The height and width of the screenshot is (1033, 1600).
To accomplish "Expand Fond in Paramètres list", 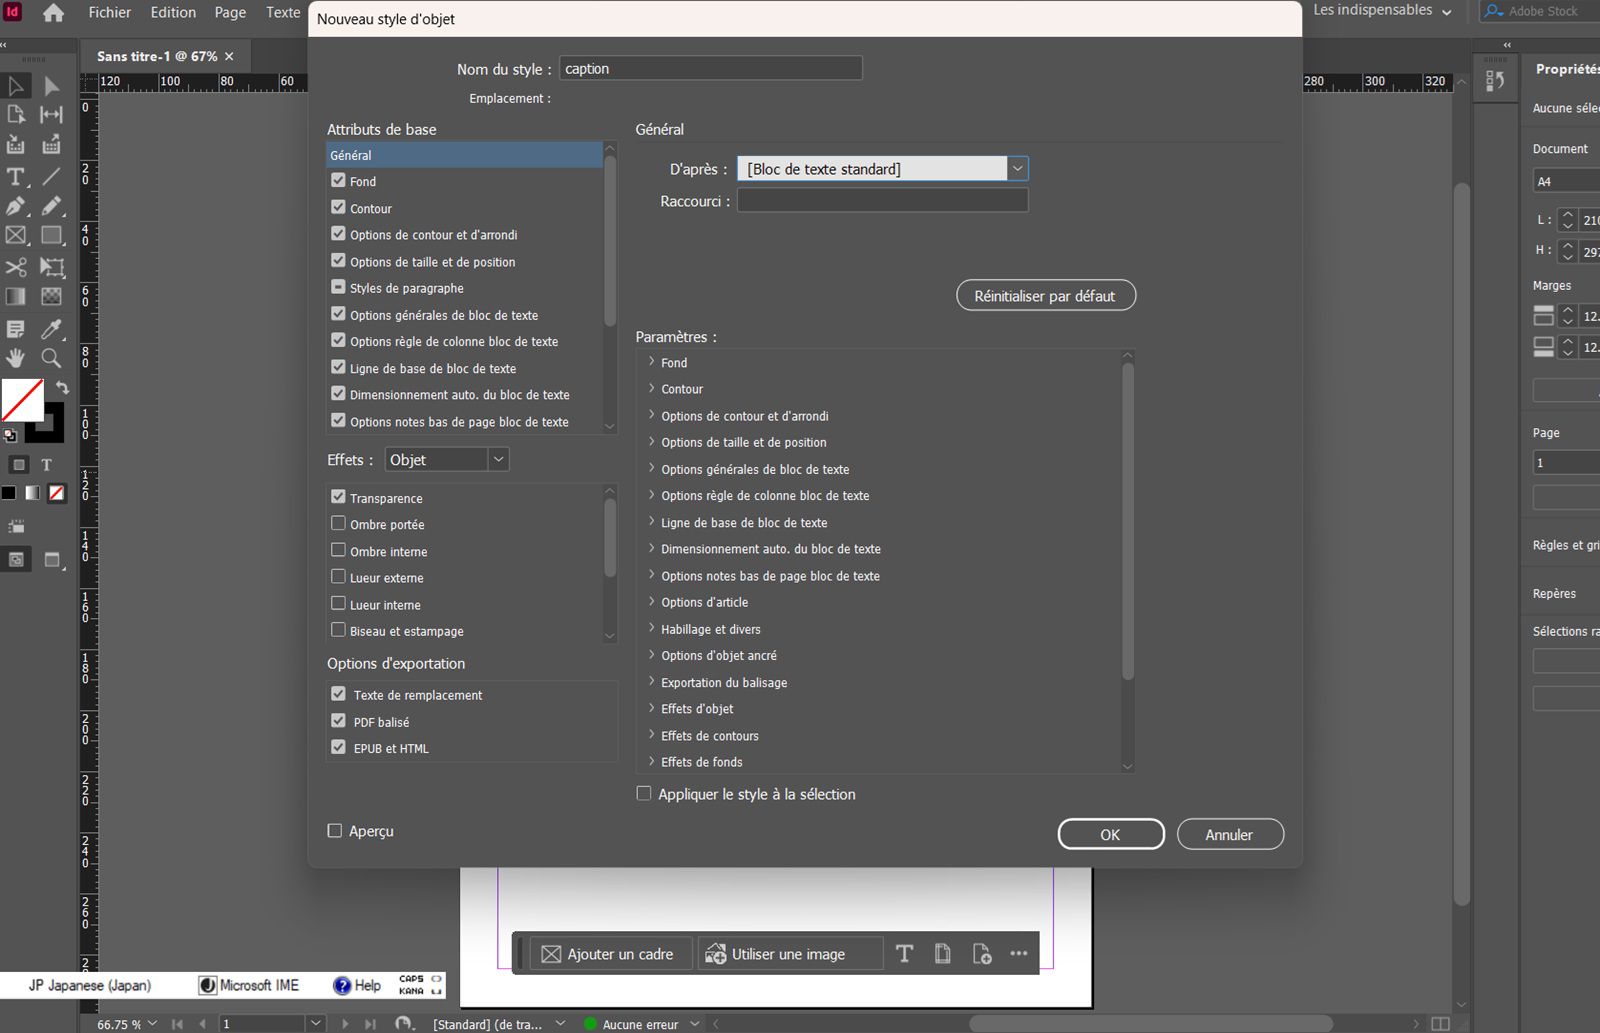I will (652, 362).
